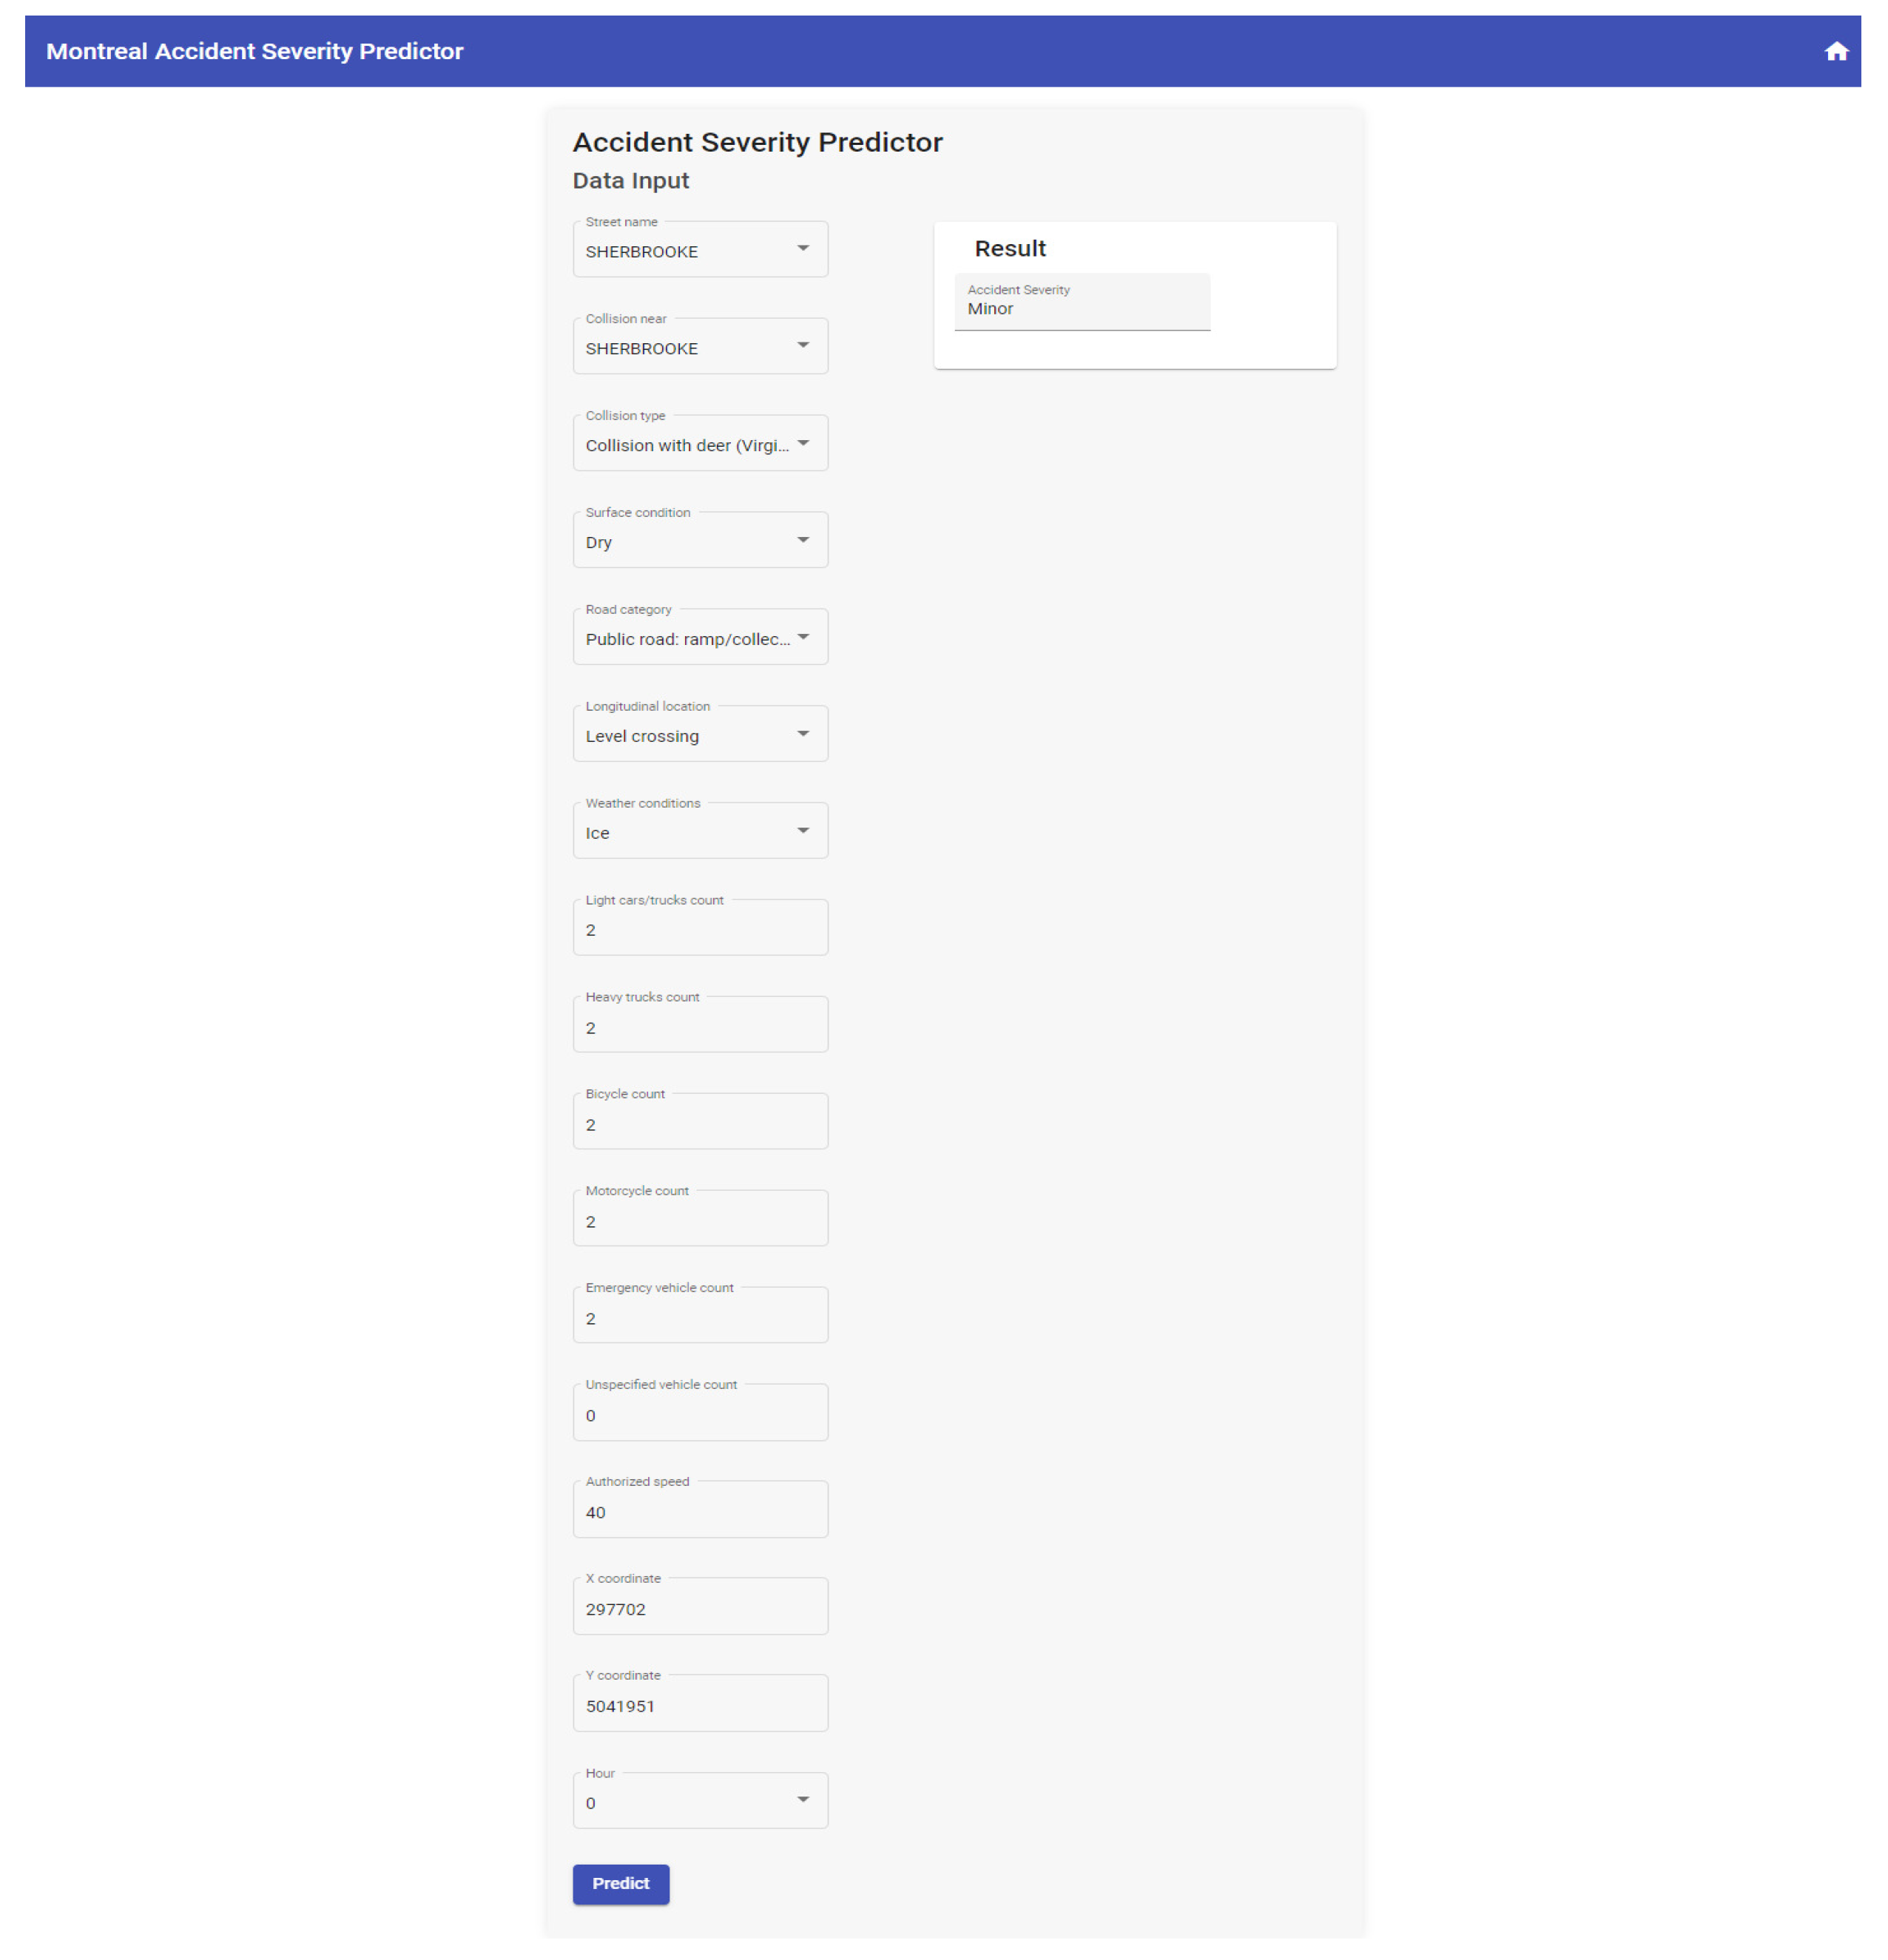Select the Accident Severity result field

[x=1082, y=303]
